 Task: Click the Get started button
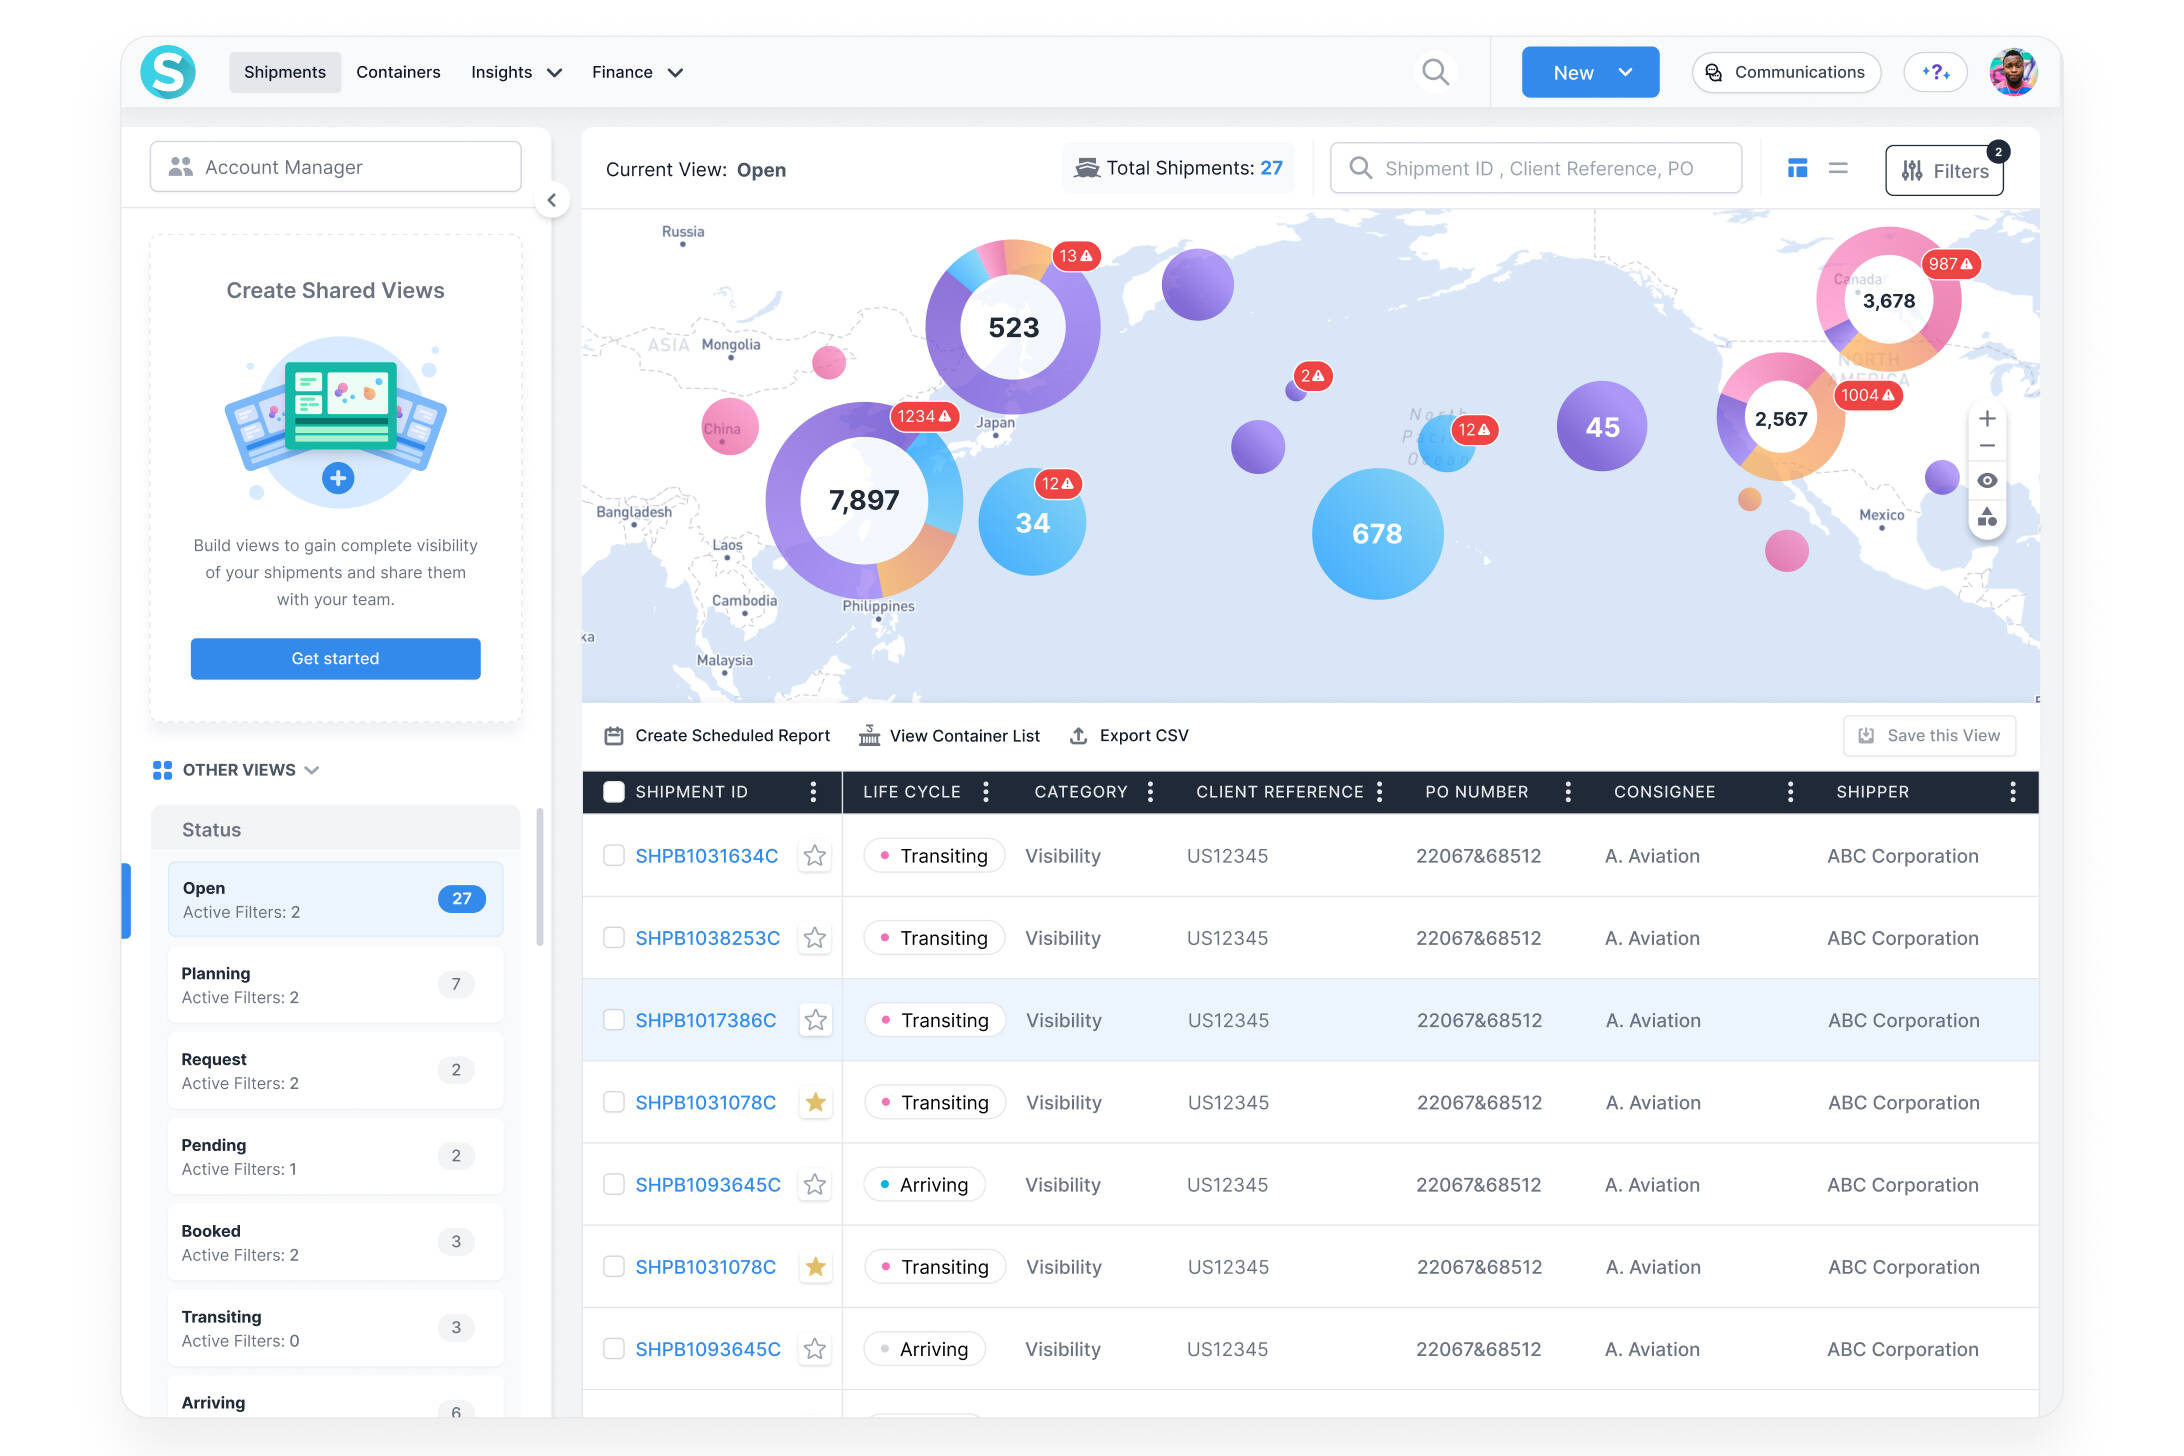pos(335,658)
